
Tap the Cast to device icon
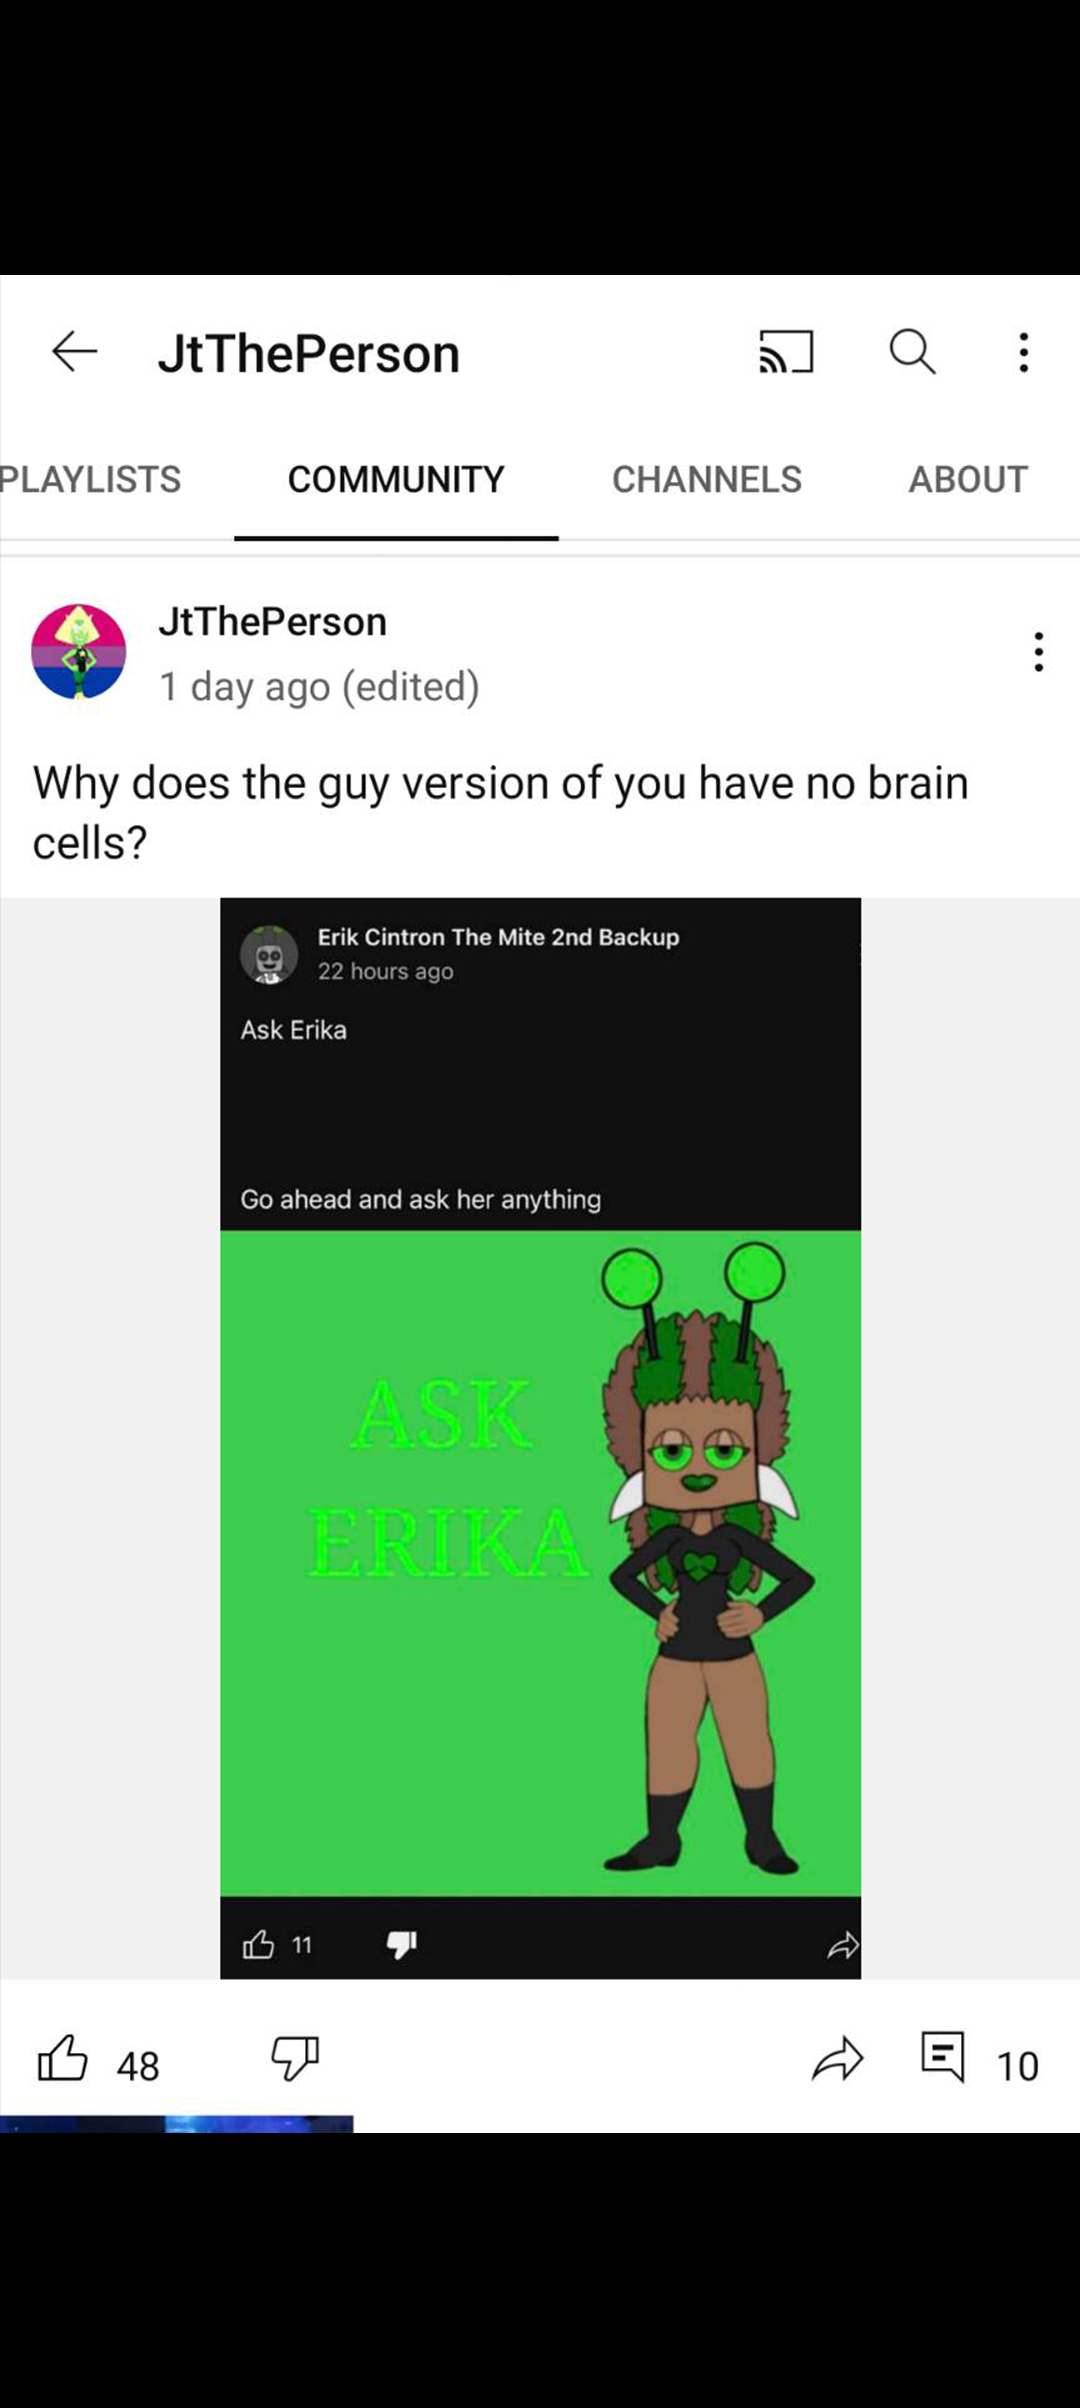click(x=786, y=352)
